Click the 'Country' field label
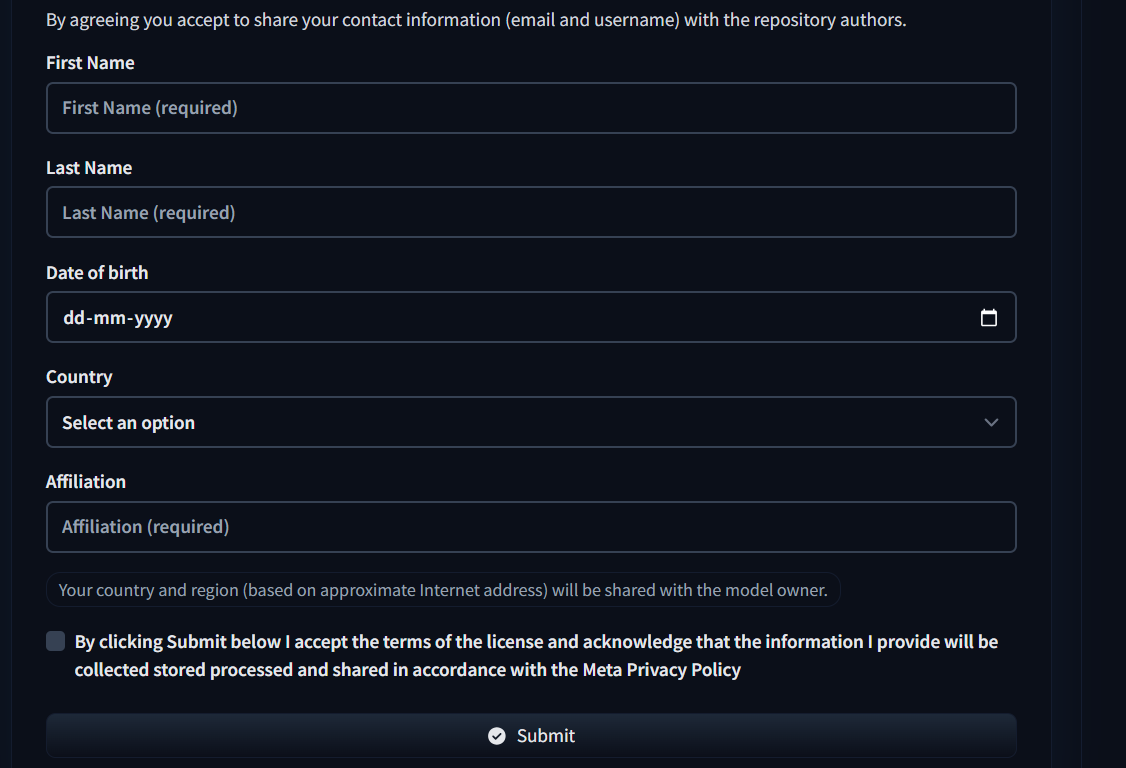1126x768 pixels. (79, 377)
